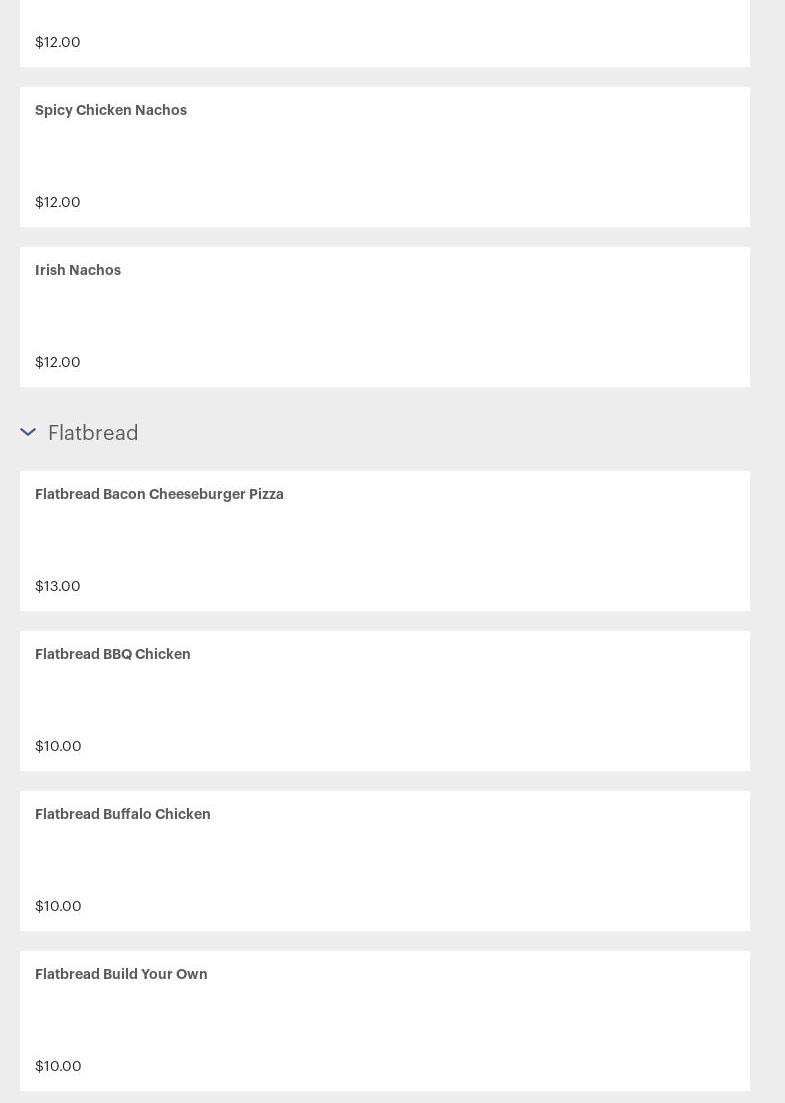Viewport: 785px width, 1103px height.
Task: Click the Flatbread section heading
Action: point(93,433)
